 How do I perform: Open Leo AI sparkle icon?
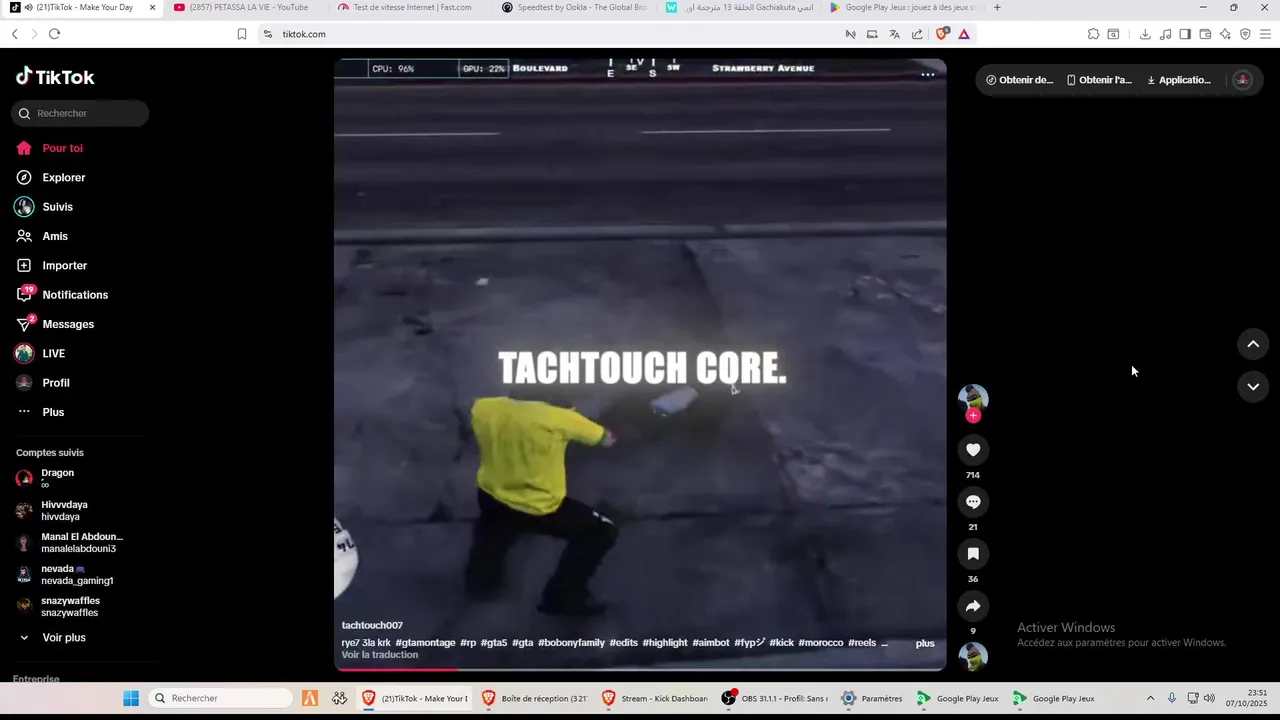(x=1225, y=34)
